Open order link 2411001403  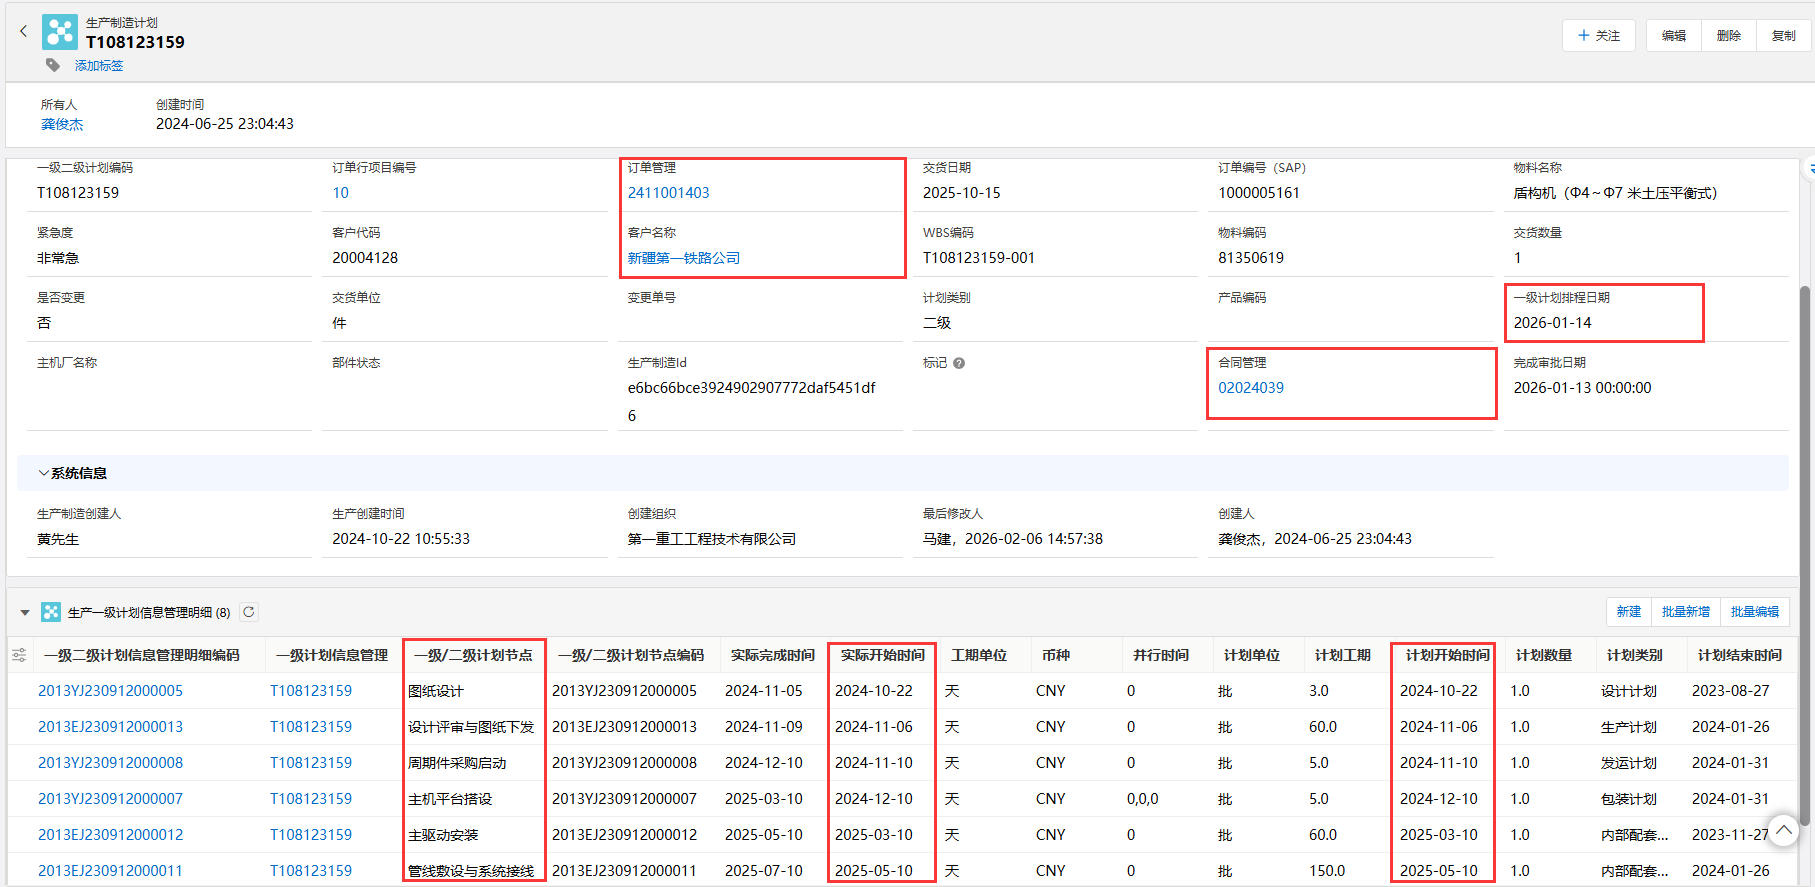point(668,193)
